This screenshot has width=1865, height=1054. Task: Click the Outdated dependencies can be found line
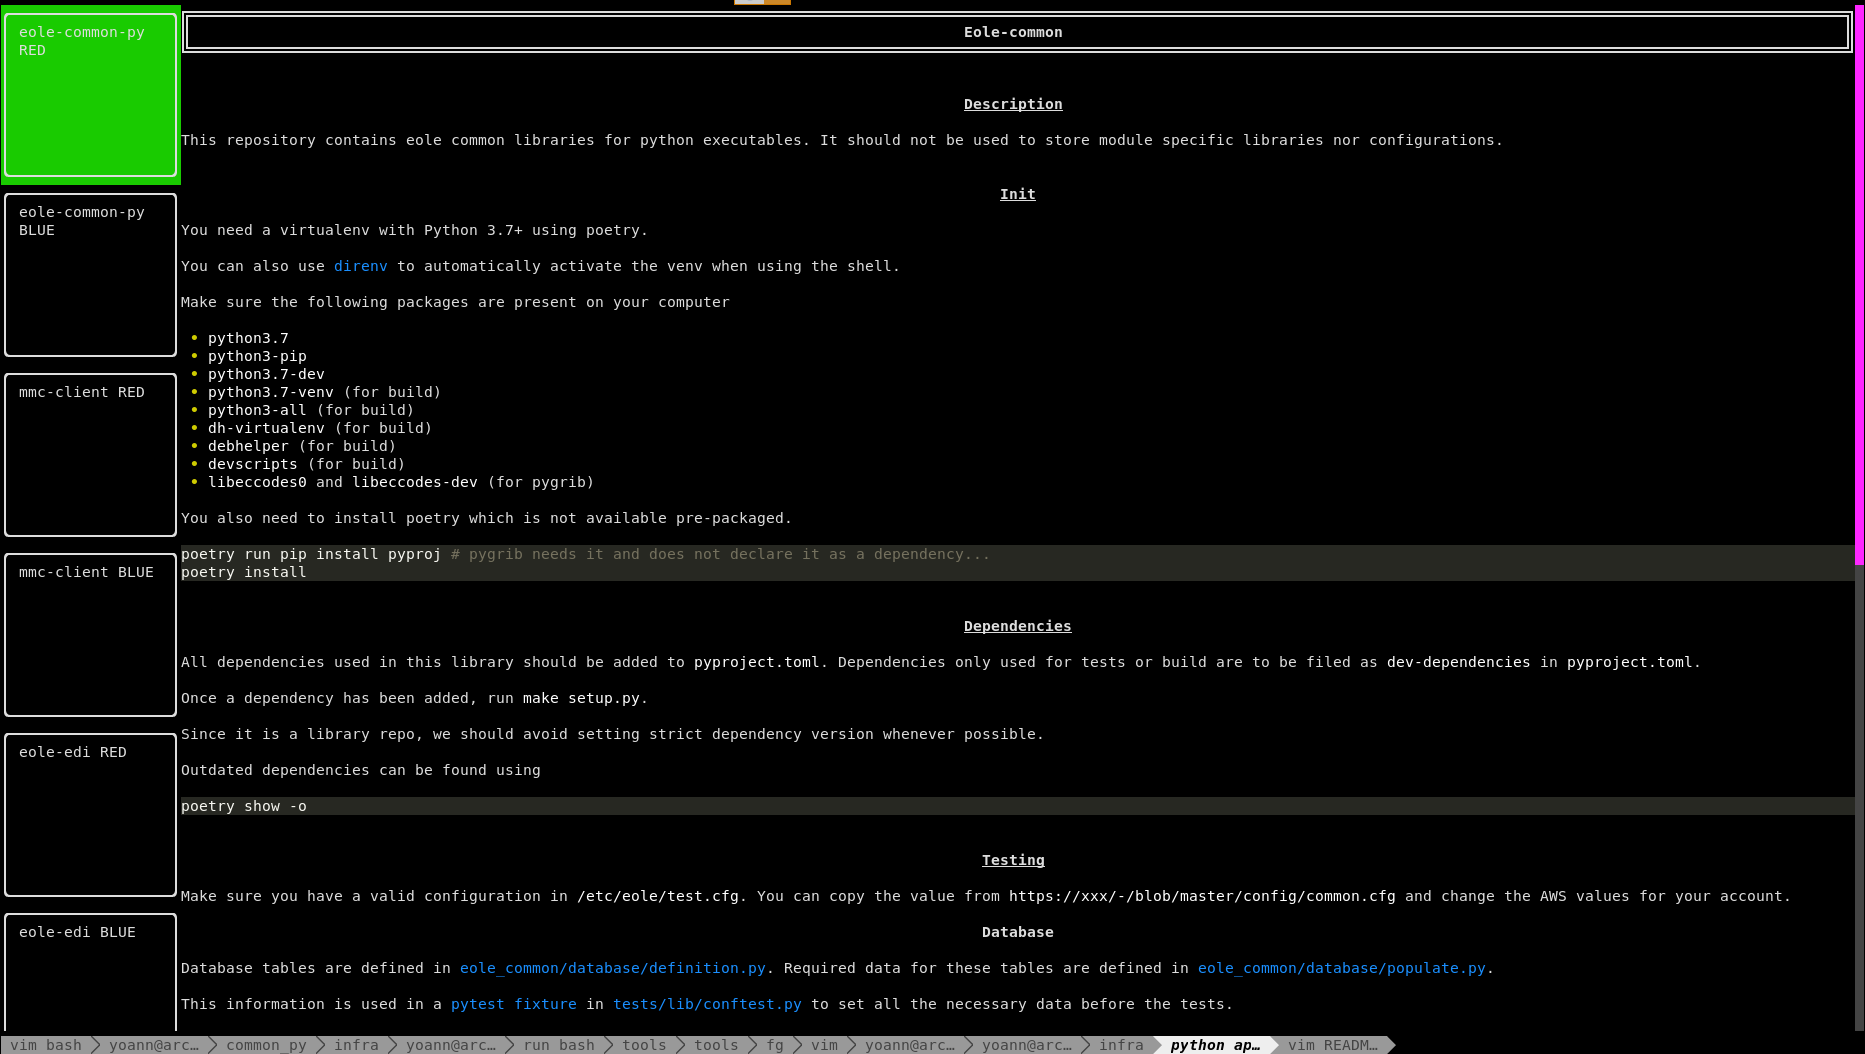[361, 770]
